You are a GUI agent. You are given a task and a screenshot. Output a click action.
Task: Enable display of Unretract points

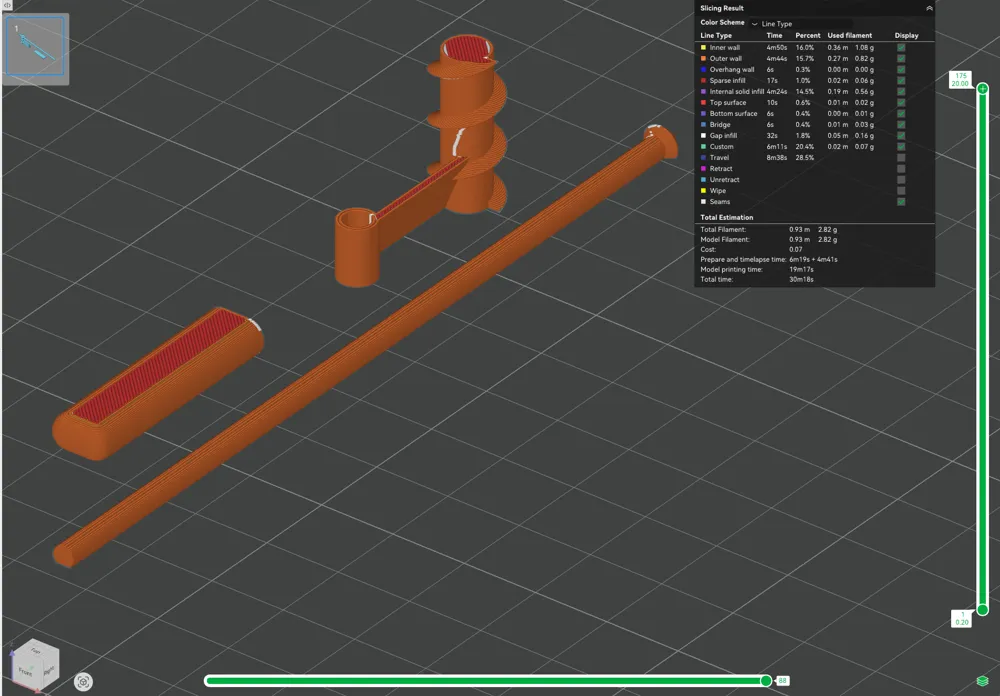point(901,179)
